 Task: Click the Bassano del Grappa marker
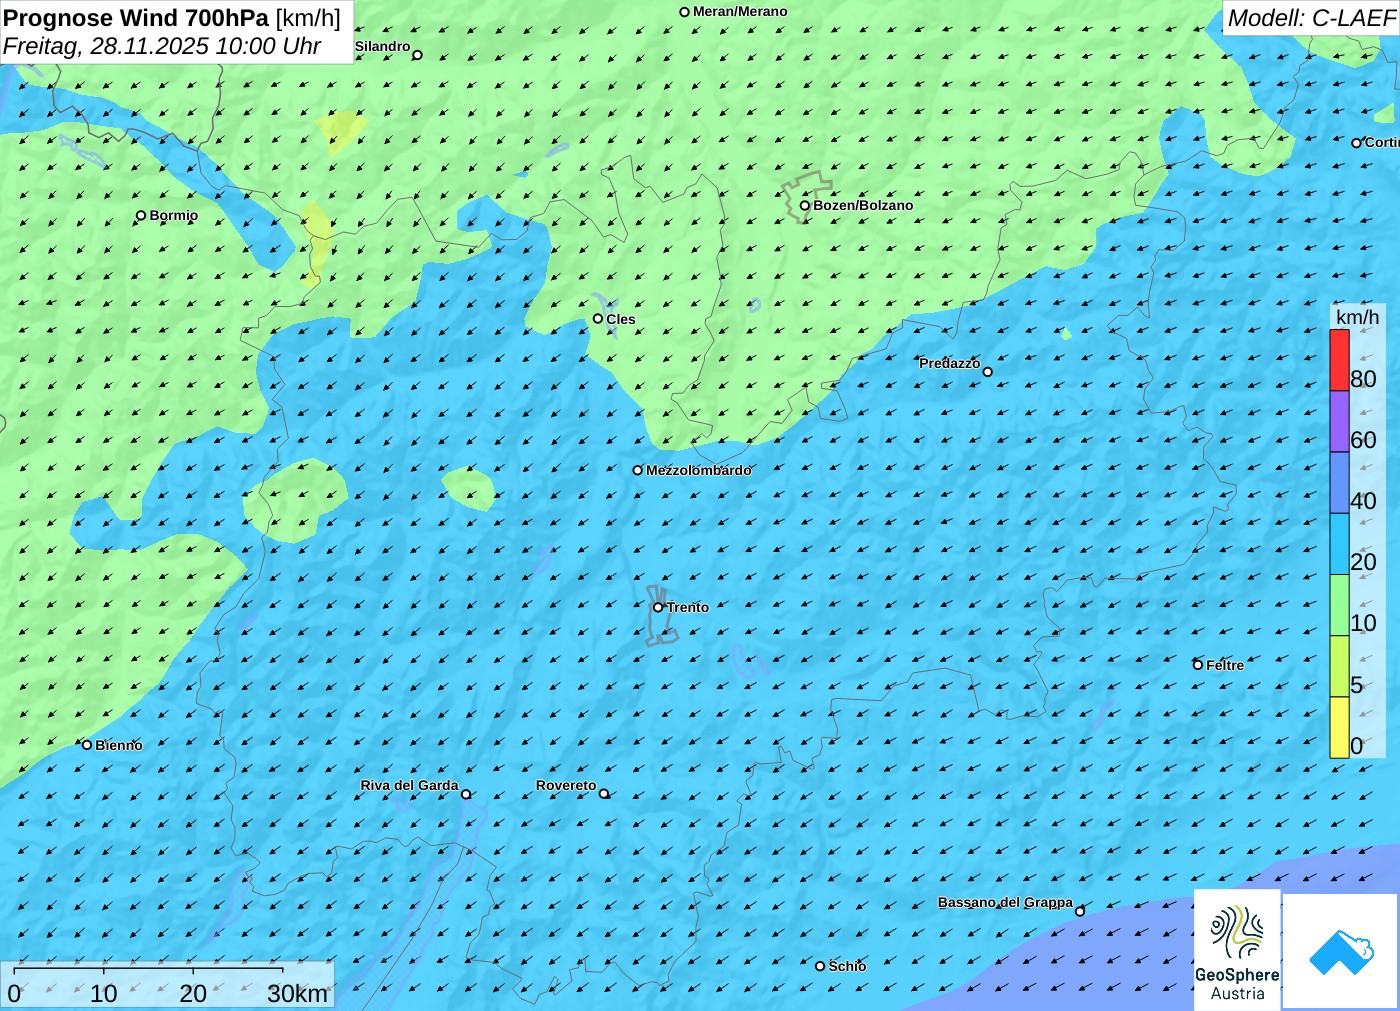[x=1080, y=911]
